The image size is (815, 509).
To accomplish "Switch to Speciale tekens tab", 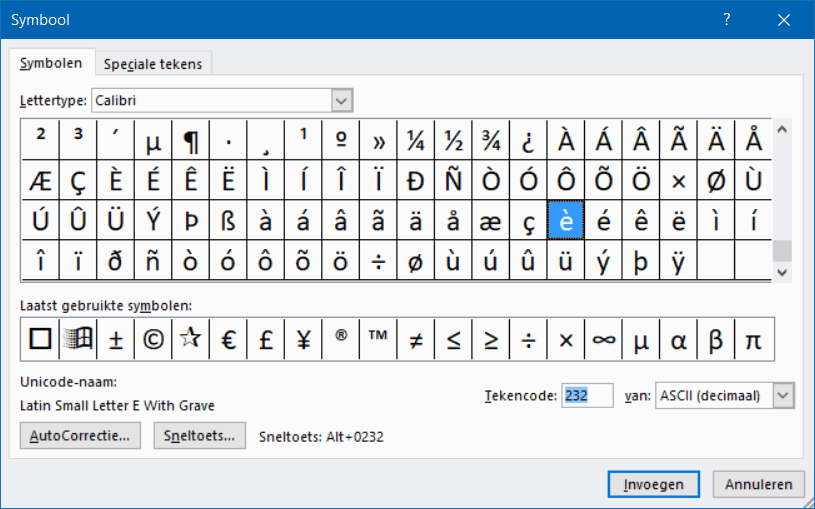I will [153, 64].
